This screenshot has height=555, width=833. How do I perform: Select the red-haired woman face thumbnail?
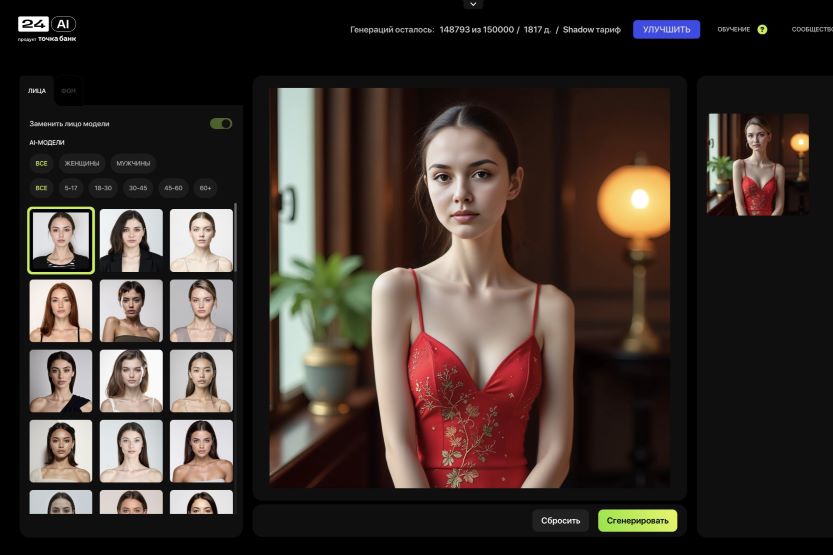point(61,311)
